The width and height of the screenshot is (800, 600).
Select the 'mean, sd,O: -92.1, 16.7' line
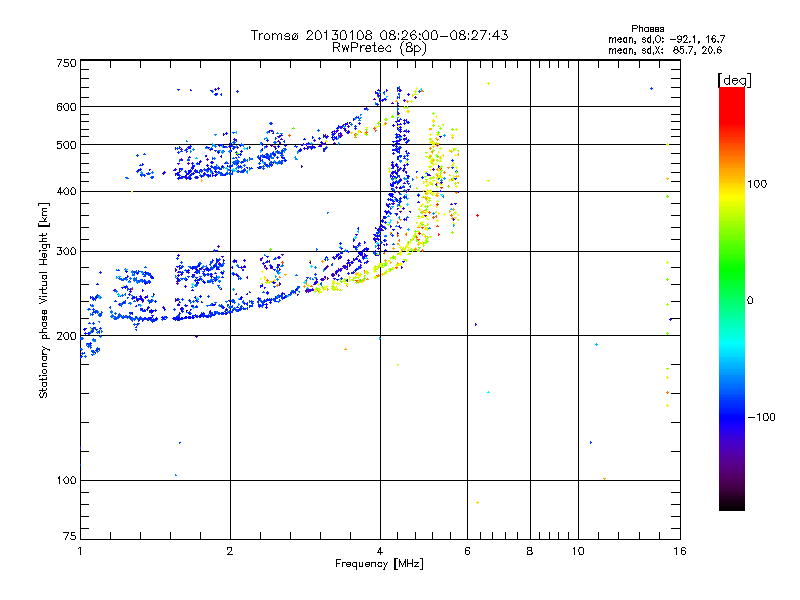coord(666,39)
